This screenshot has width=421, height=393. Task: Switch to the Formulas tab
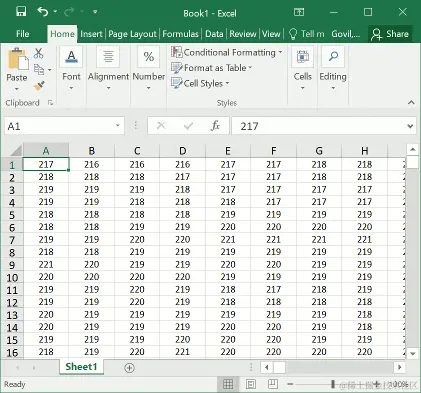(180, 34)
